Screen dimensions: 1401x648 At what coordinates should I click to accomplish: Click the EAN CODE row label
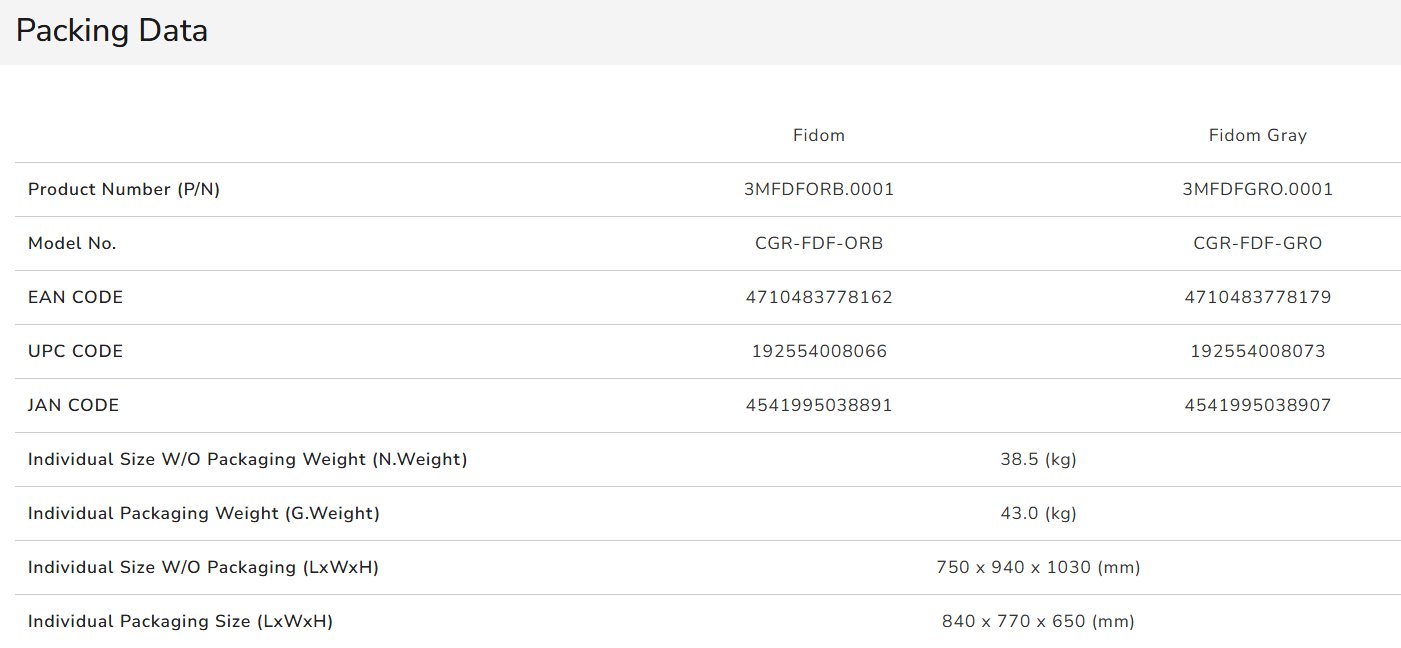click(x=76, y=297)
